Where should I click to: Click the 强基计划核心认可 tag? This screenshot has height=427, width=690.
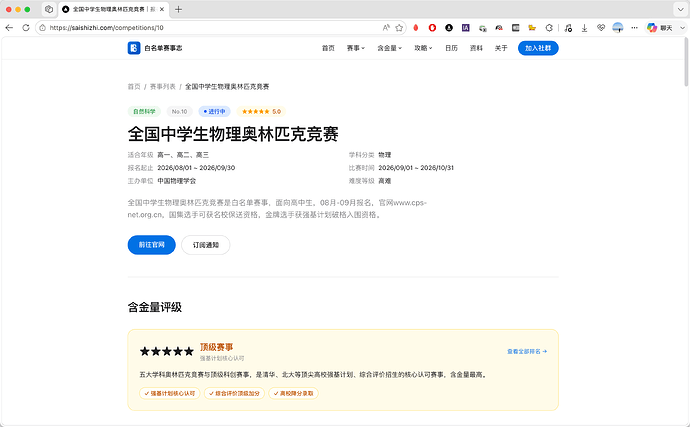[170, 394]
